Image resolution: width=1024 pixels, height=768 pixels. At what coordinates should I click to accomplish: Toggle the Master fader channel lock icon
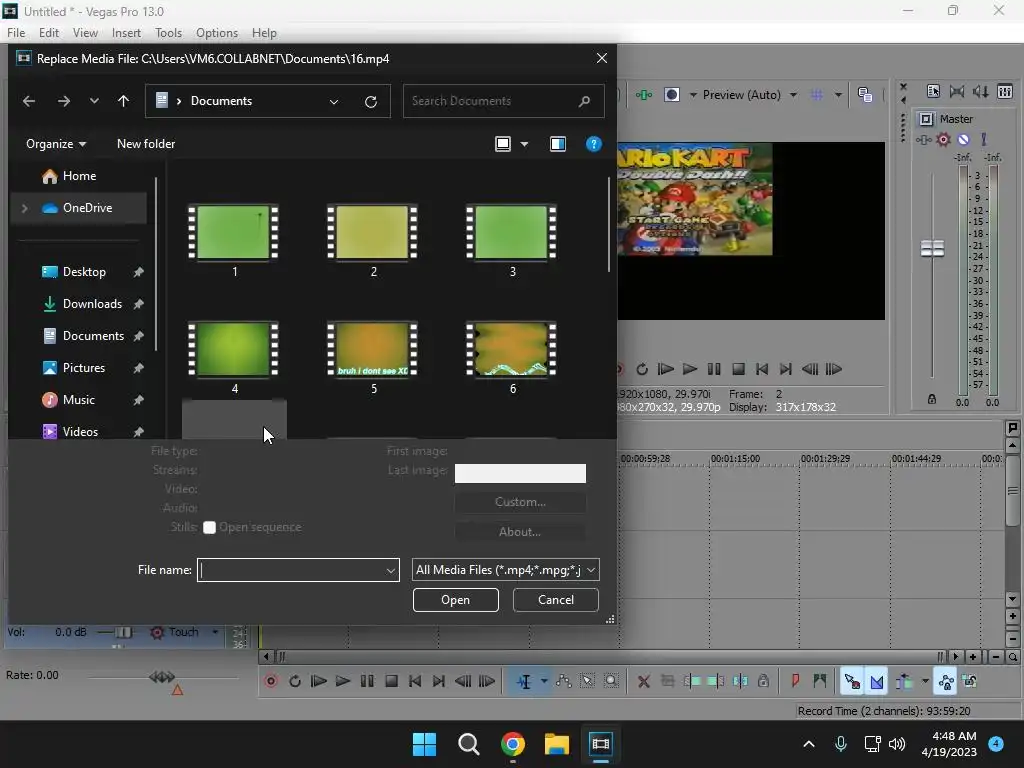point(932,399)
